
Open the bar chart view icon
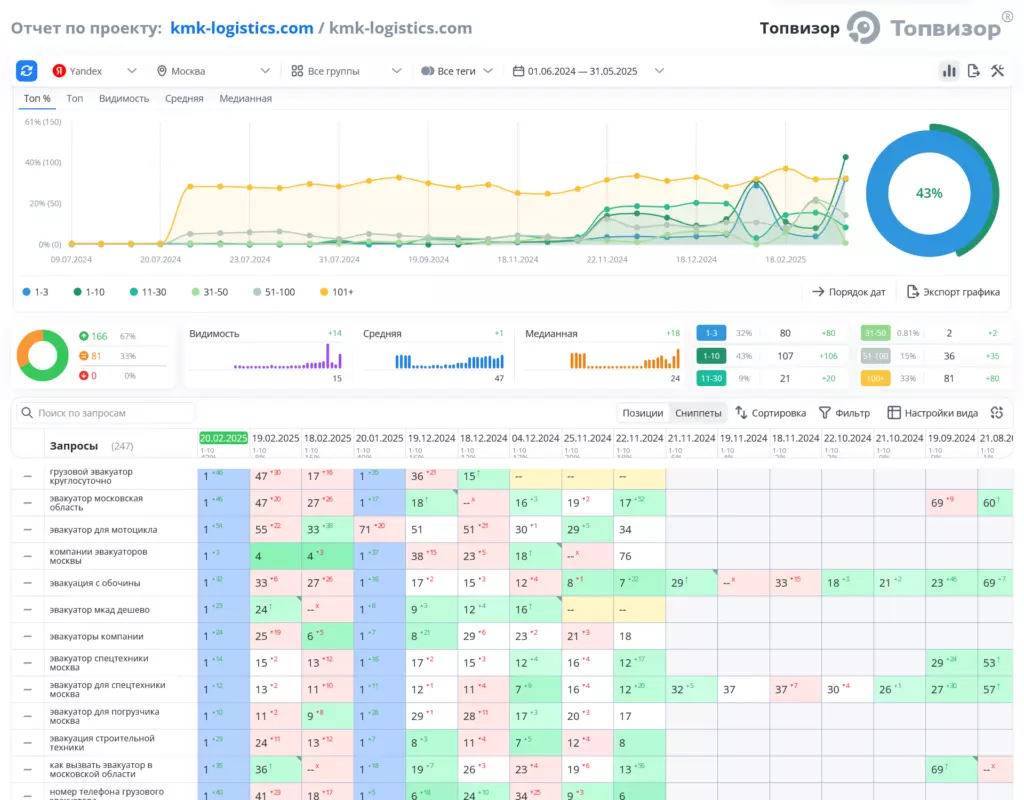[x=949, y=71]
